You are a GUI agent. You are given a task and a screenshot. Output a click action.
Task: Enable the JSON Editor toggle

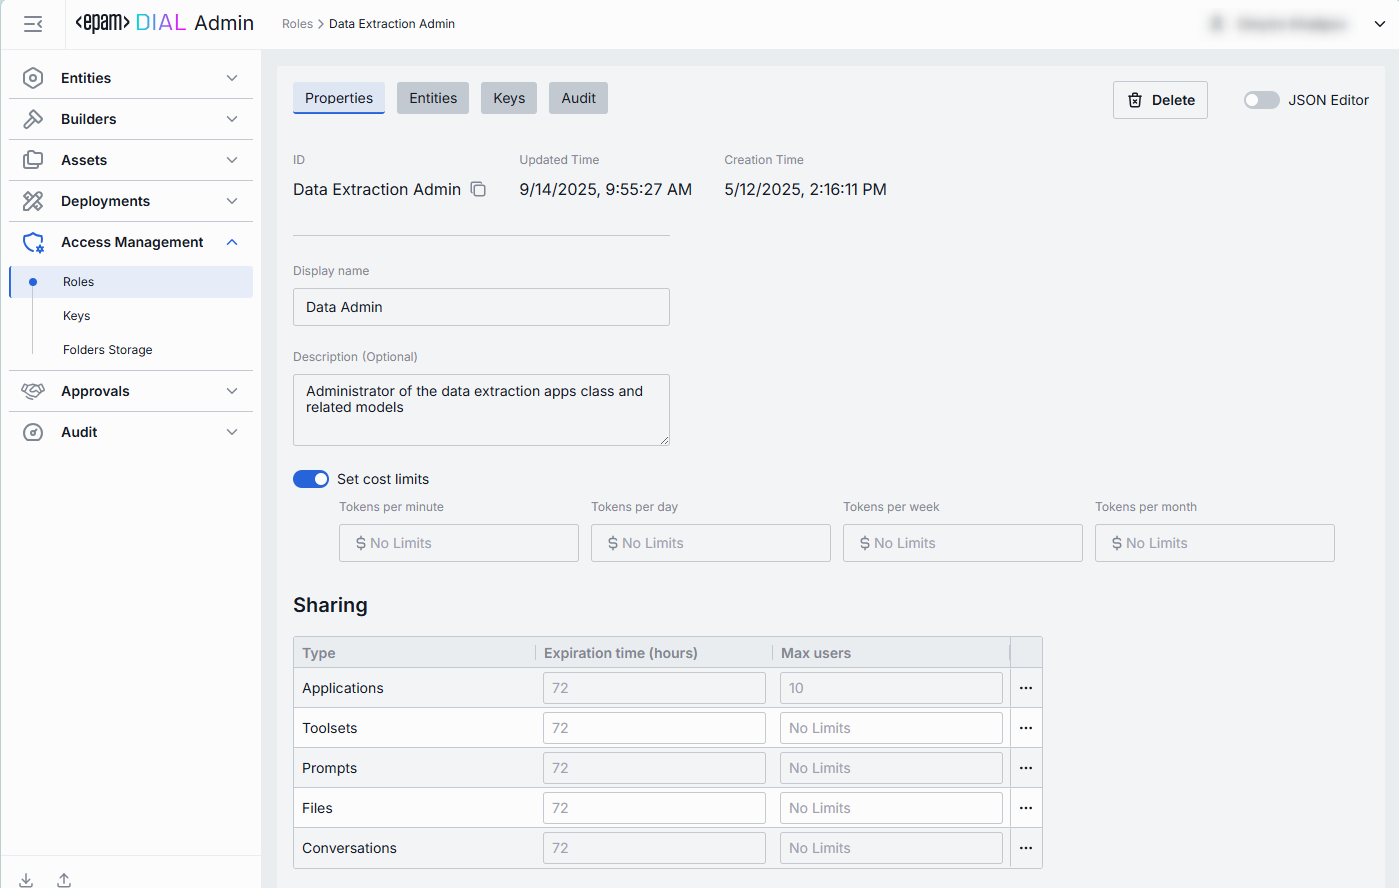(x=1261, y=100)
